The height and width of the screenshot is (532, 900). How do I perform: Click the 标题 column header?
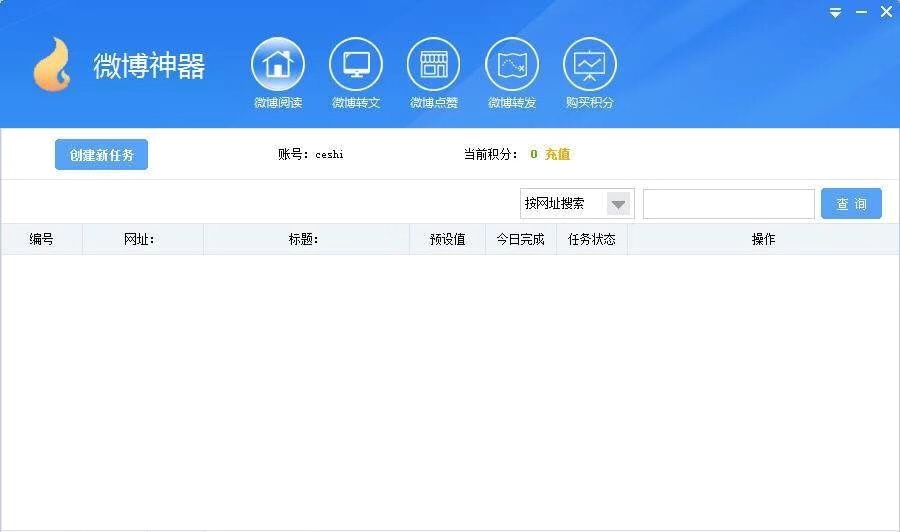[x=306, y=239]
